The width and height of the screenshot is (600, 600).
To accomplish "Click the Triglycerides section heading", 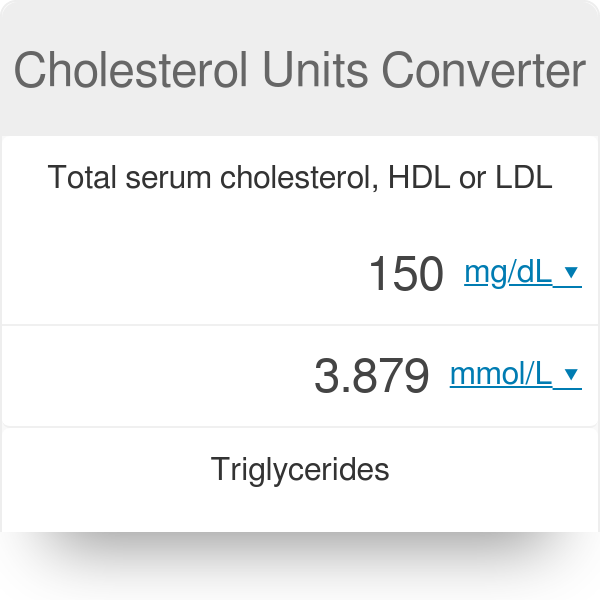I will [x=300, y=469].
